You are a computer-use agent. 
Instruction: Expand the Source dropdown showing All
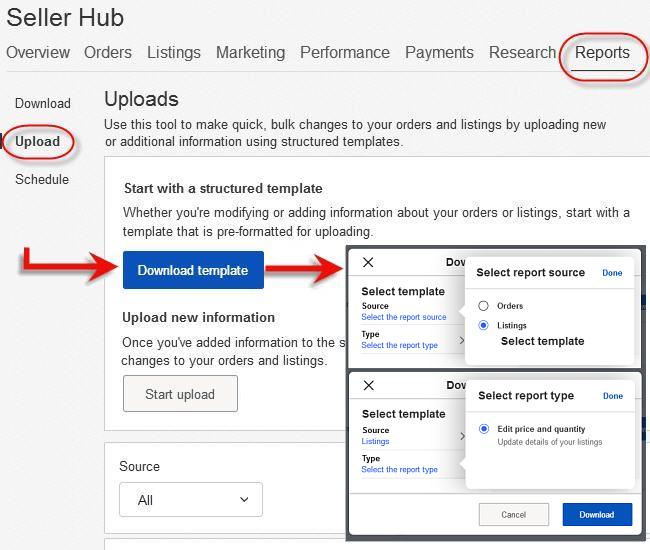click(x=191, y=499)
